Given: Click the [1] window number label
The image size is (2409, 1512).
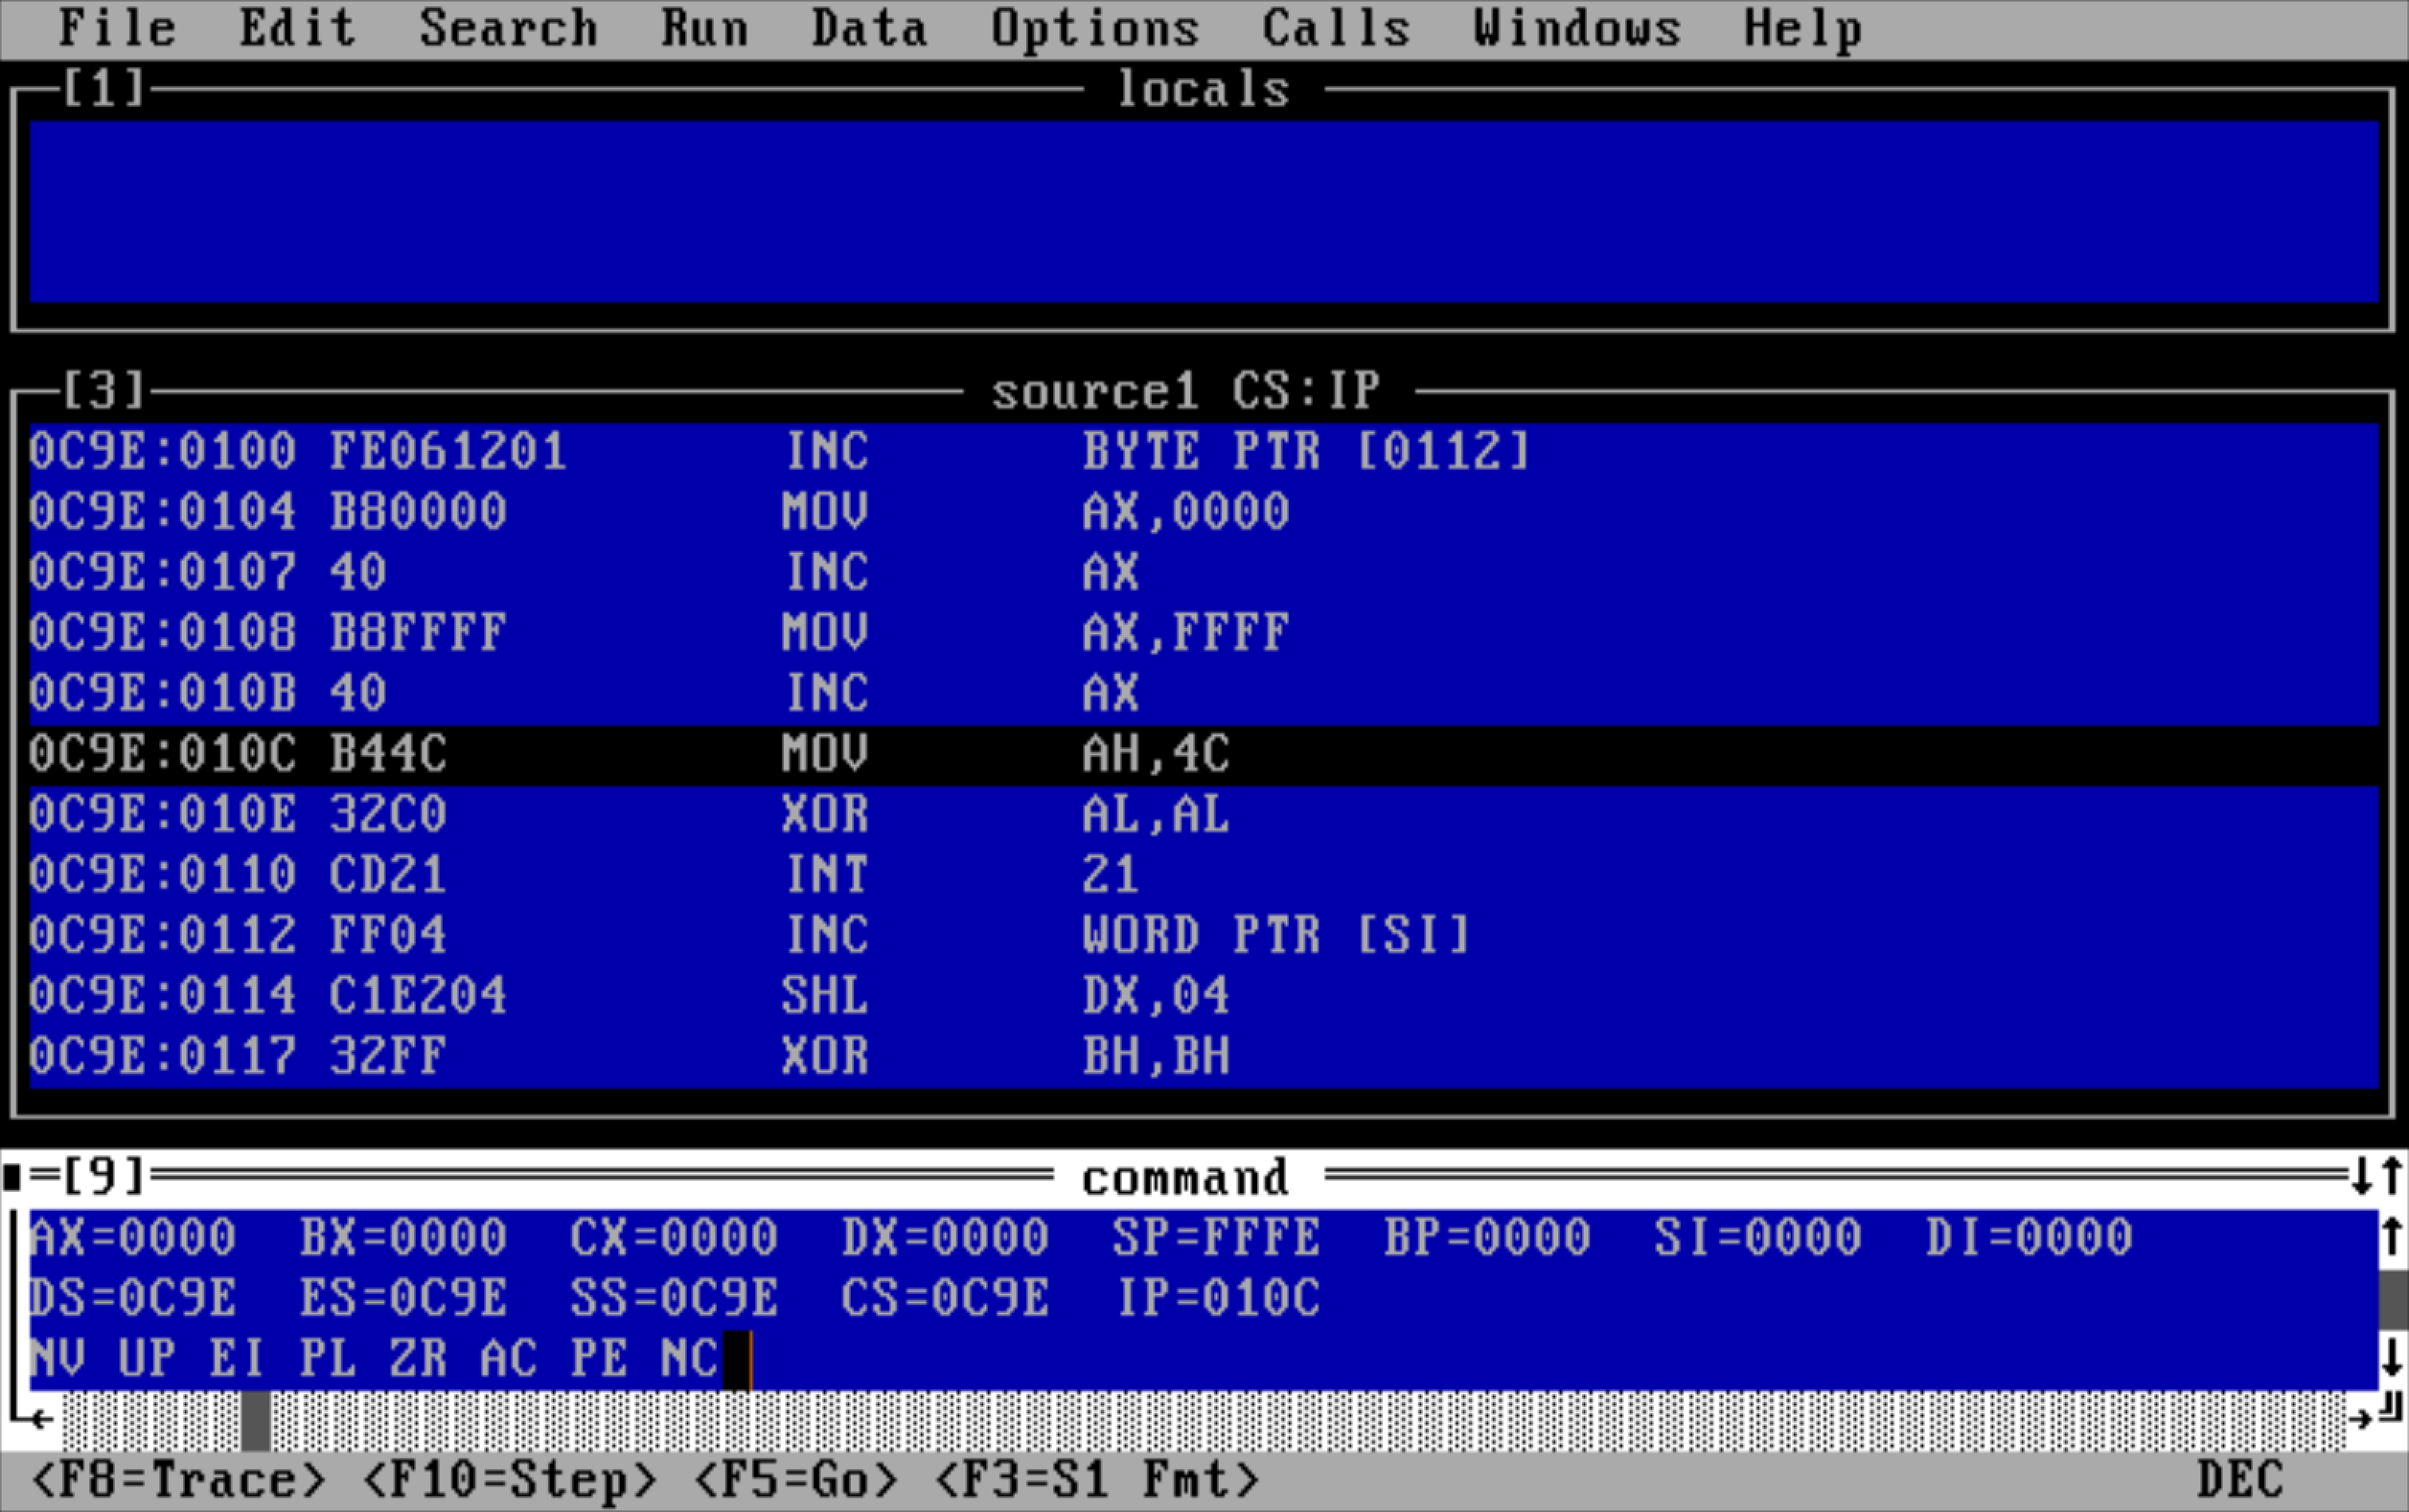Looking at the screenshot, I should (104, 88).
